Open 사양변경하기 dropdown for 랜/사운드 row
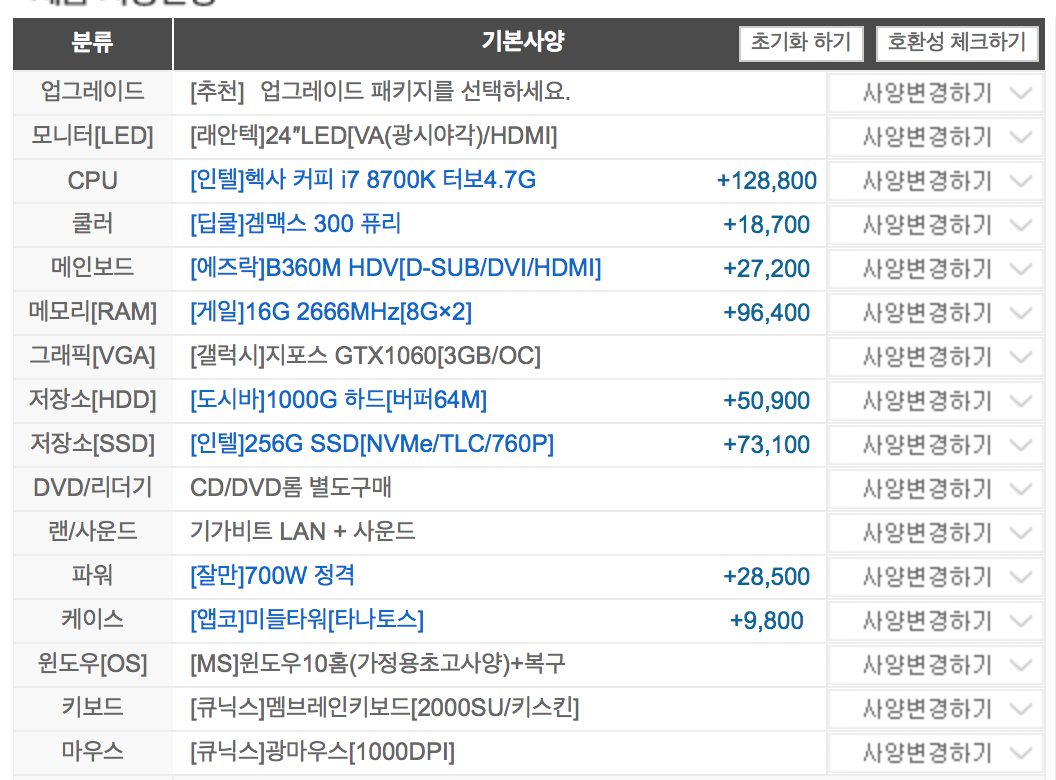 935,533
